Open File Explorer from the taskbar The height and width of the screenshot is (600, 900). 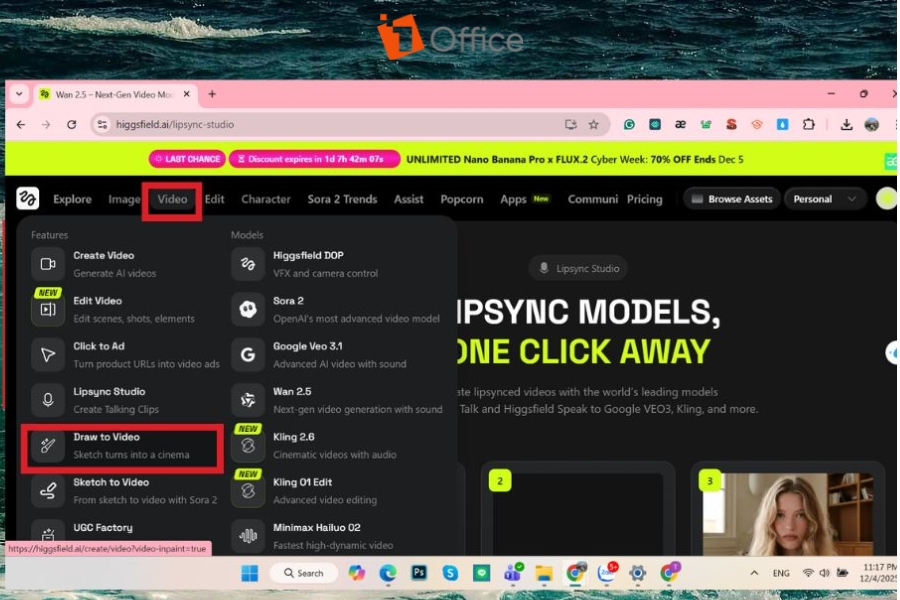point(544,572)
